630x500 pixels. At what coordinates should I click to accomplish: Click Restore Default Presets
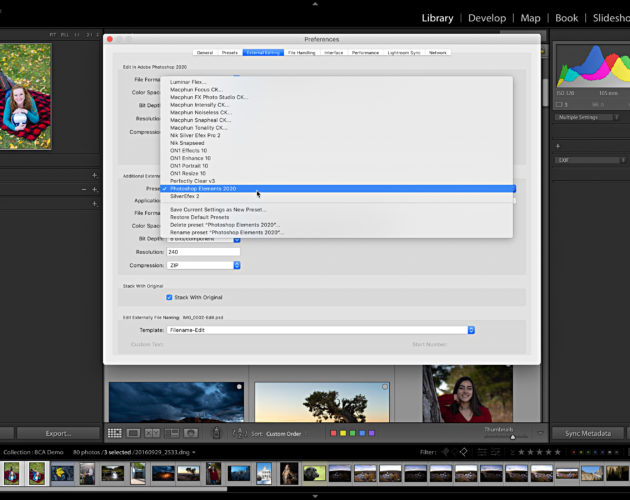click(336, 217)
